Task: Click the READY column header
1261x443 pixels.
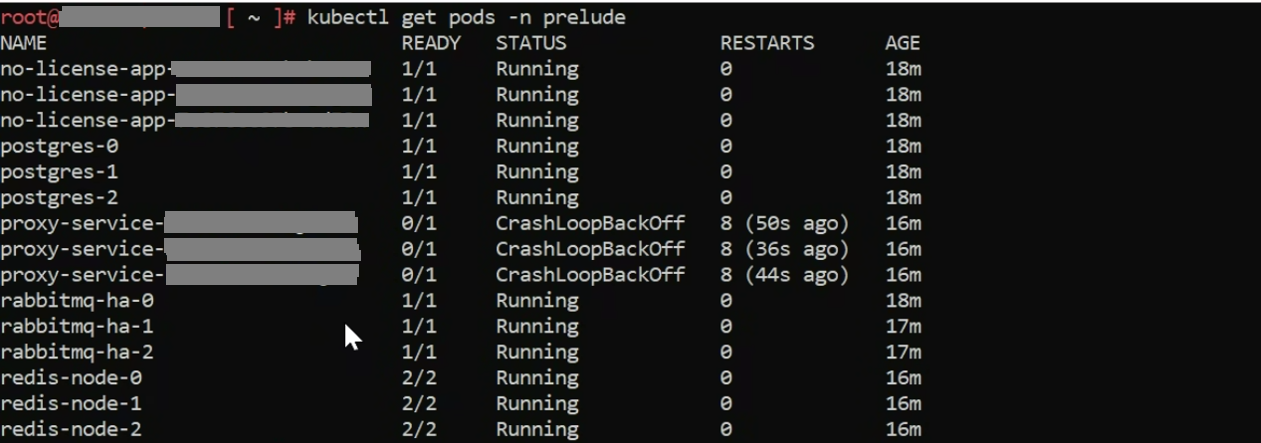Action: (430, 43)
